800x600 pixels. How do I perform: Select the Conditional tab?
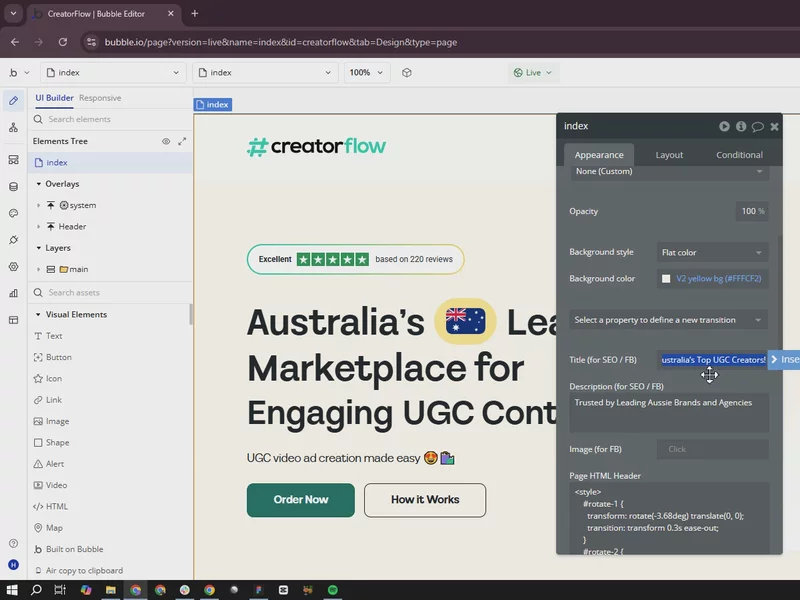point(739,155)
